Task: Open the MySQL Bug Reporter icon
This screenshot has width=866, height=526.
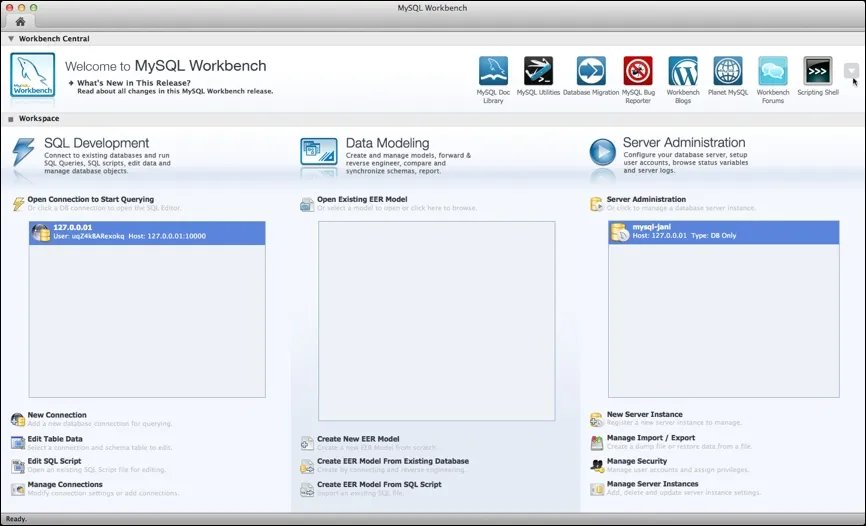Action: point(638,71)
